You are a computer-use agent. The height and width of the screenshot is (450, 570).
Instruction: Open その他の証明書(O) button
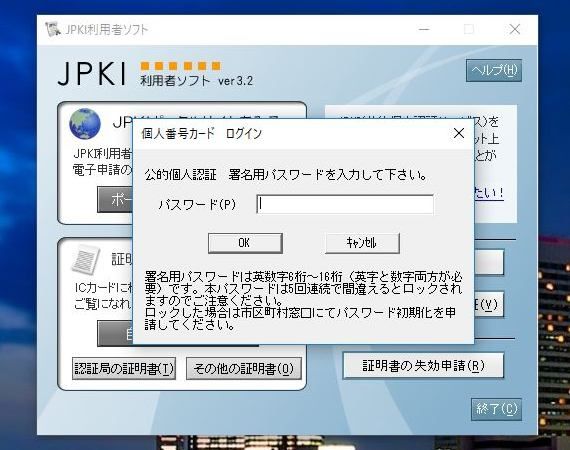(x=244, y=369)
